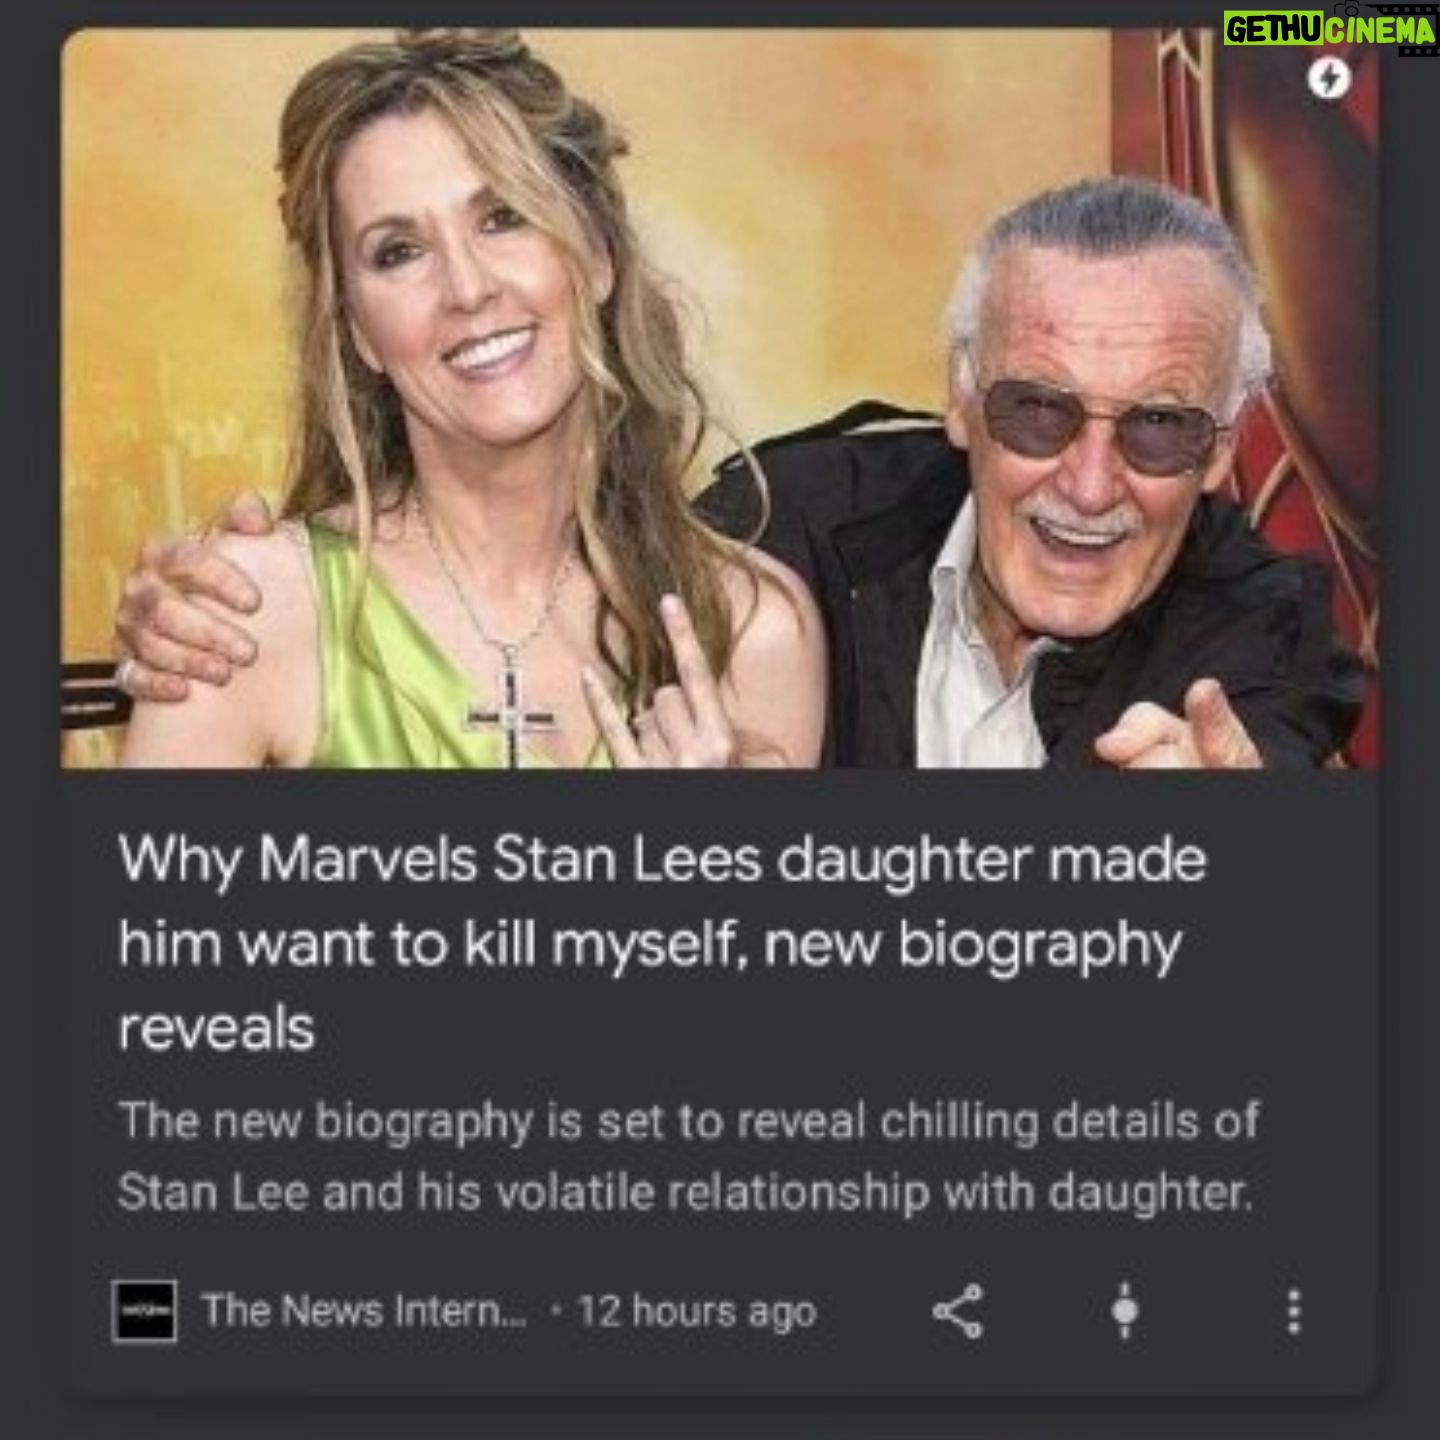Tap the smiling woman in the photo
The image size is (1440, 1440).
coord(470,400)
